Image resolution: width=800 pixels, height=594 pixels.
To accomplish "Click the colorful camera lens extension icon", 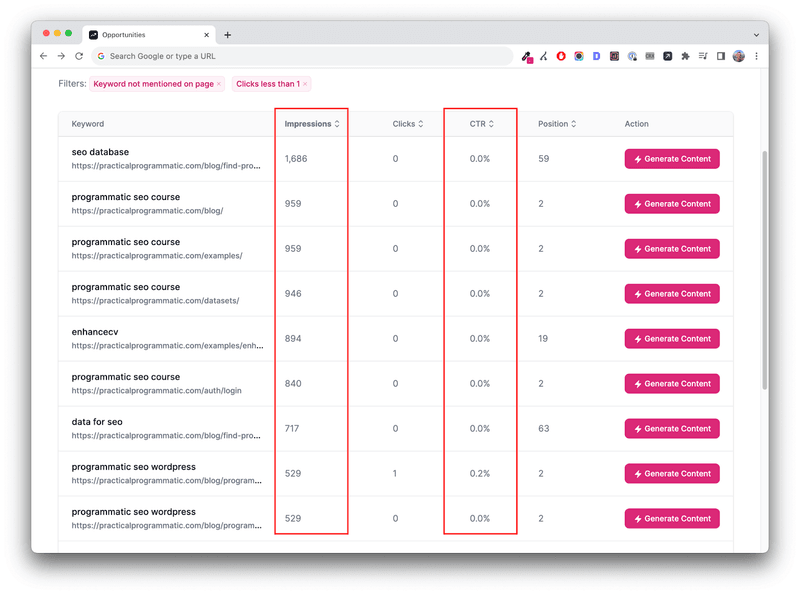I will (x=579, y=56).
